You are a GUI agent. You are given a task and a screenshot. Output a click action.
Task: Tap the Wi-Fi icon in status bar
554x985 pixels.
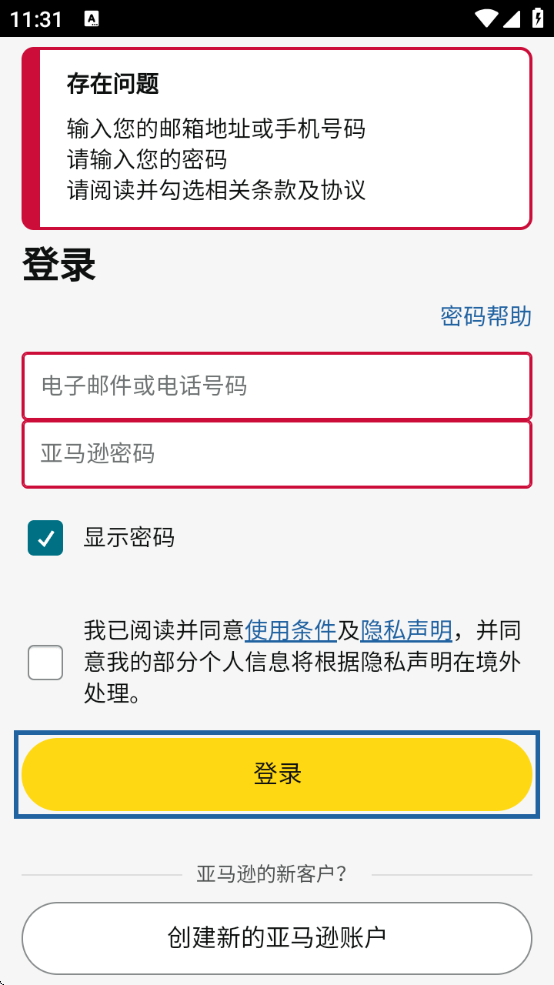(486, 18)
